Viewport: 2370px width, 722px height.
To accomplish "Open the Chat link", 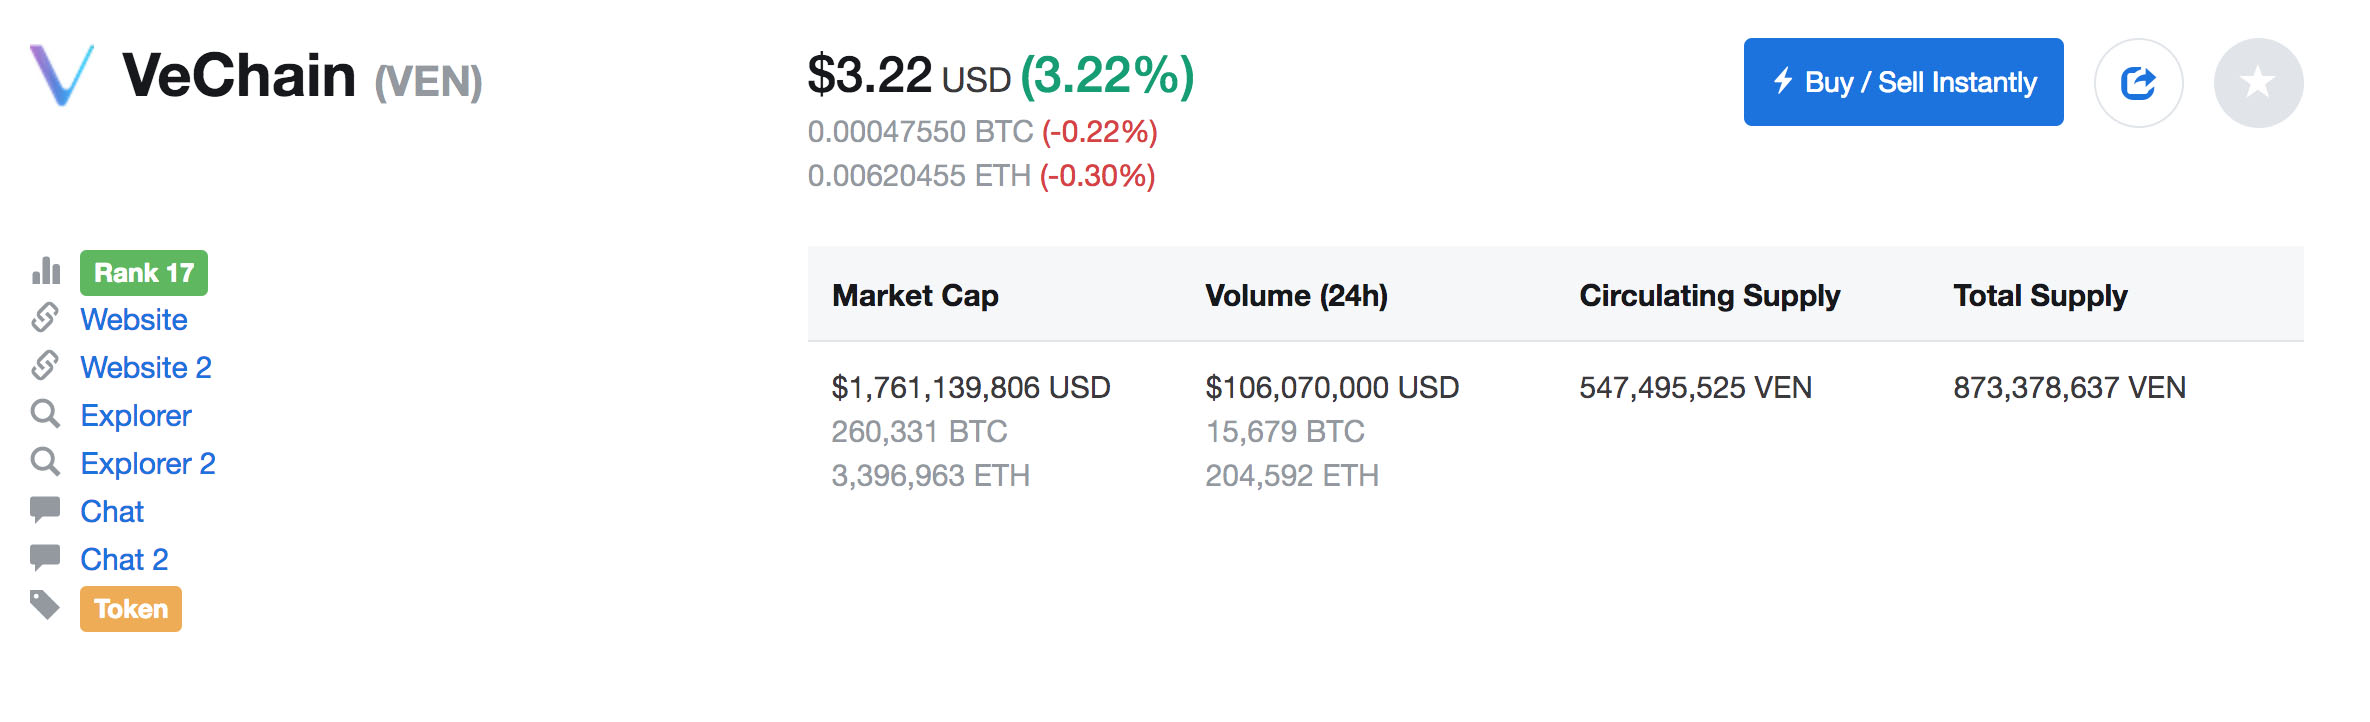I will 112,512.
